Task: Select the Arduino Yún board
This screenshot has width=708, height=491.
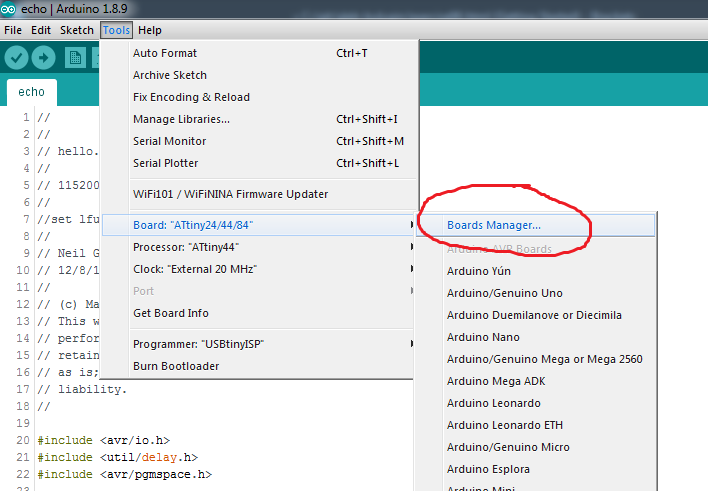Action: click(536, 271)
